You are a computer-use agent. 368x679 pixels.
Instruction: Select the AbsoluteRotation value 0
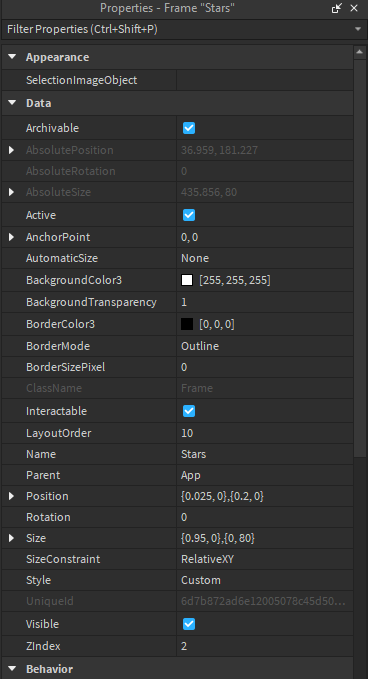184,171
